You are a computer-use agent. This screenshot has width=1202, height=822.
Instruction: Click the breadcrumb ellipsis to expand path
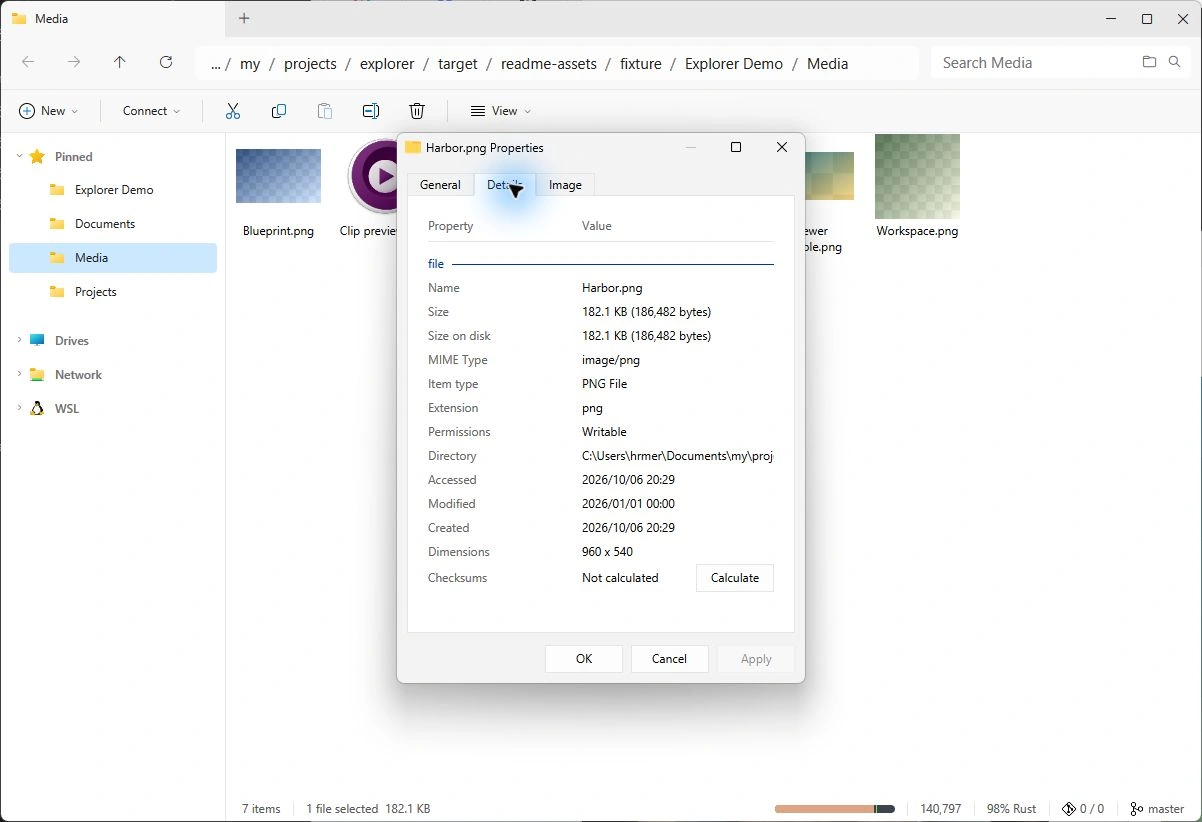click(x=215, y=63)
